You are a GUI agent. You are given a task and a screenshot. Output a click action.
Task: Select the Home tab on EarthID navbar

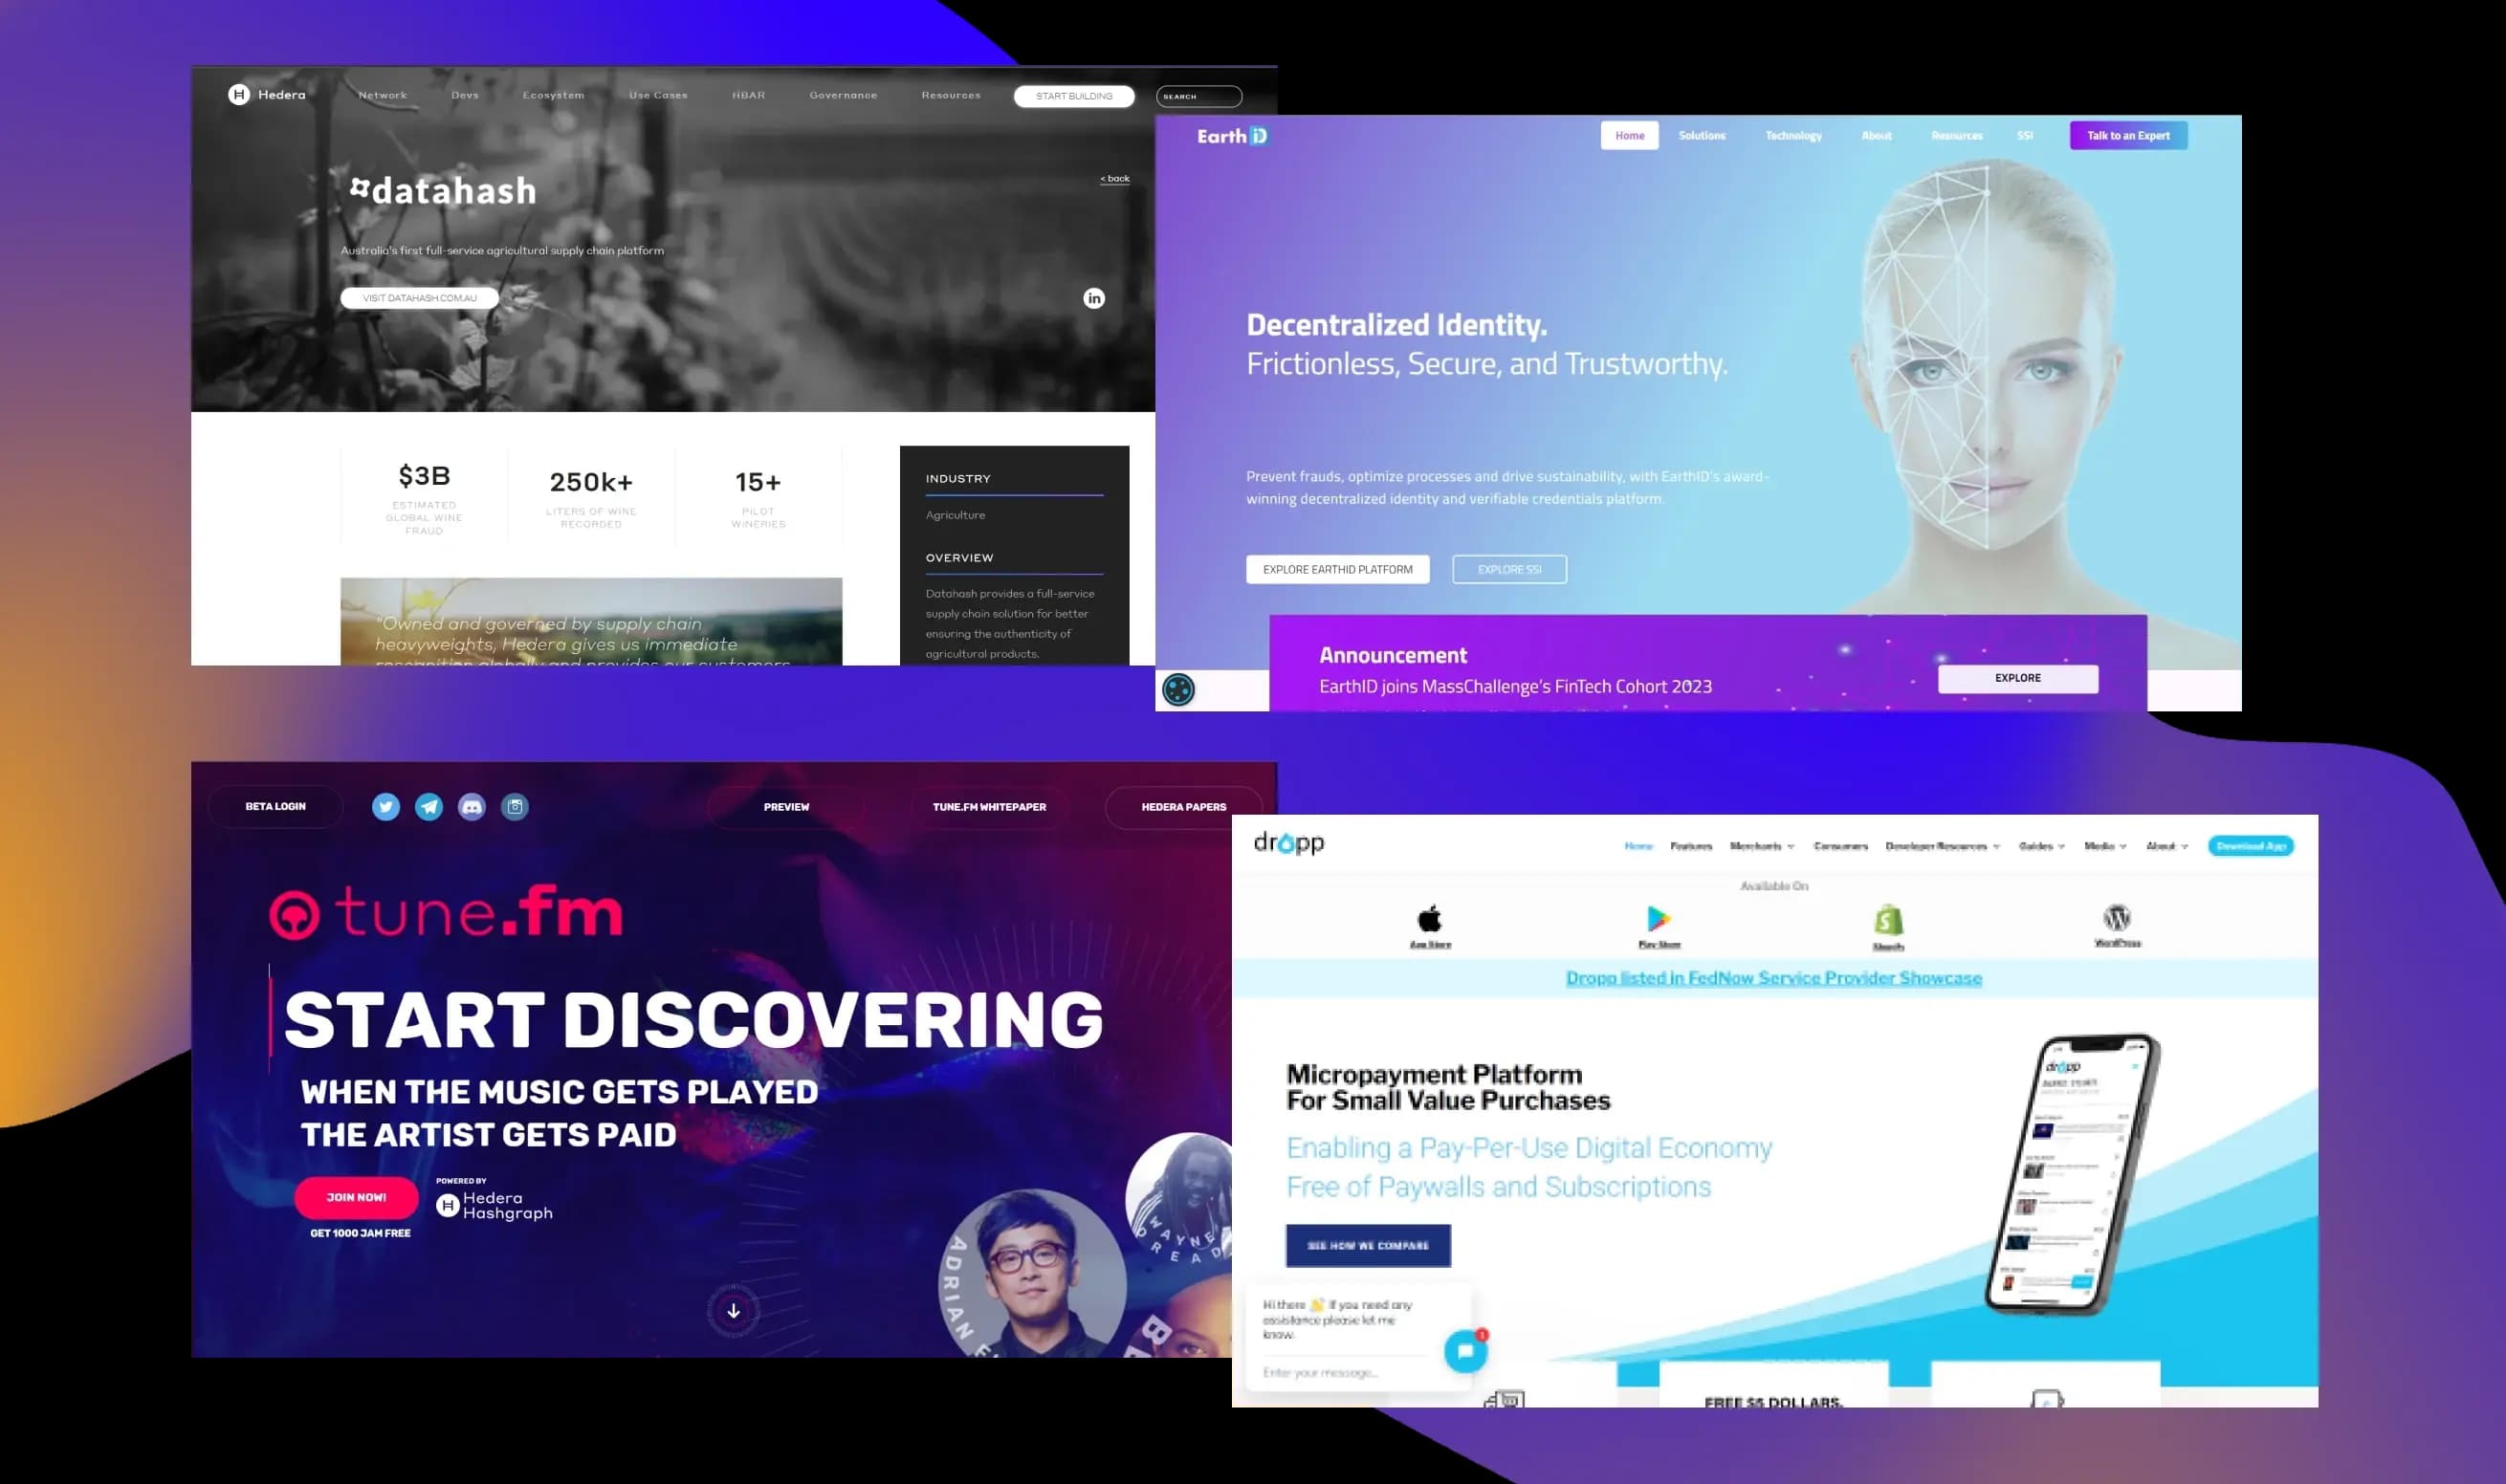(1628, 136)
